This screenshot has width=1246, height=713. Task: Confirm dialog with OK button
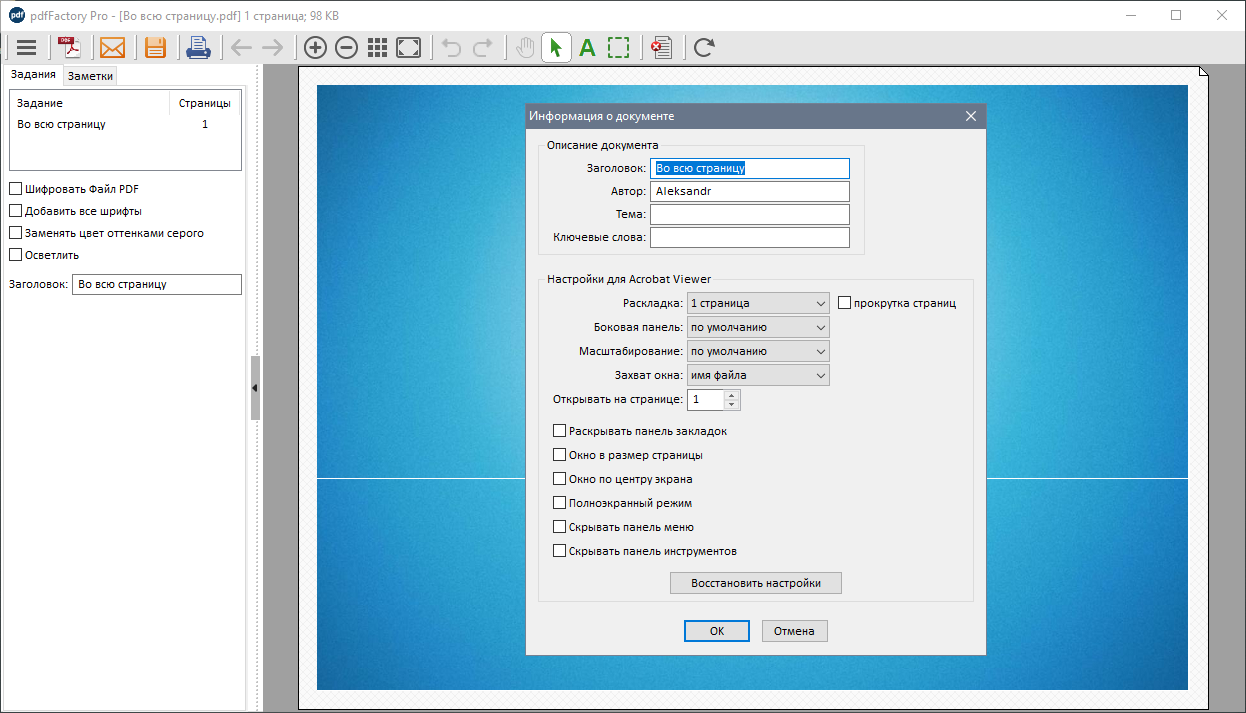click(717, 631)
